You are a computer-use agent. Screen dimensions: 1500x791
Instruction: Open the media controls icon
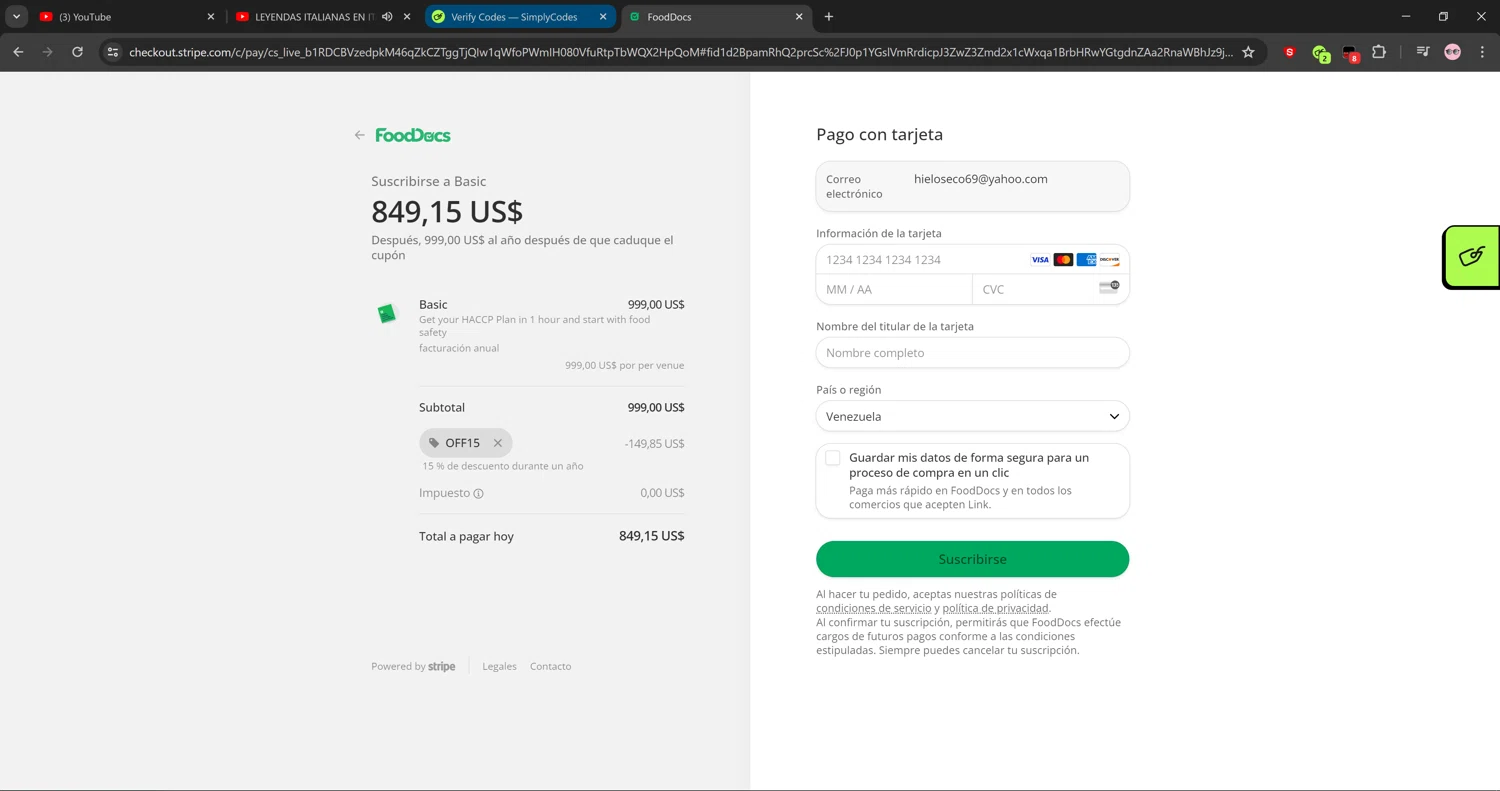[x=1423, y=52]
